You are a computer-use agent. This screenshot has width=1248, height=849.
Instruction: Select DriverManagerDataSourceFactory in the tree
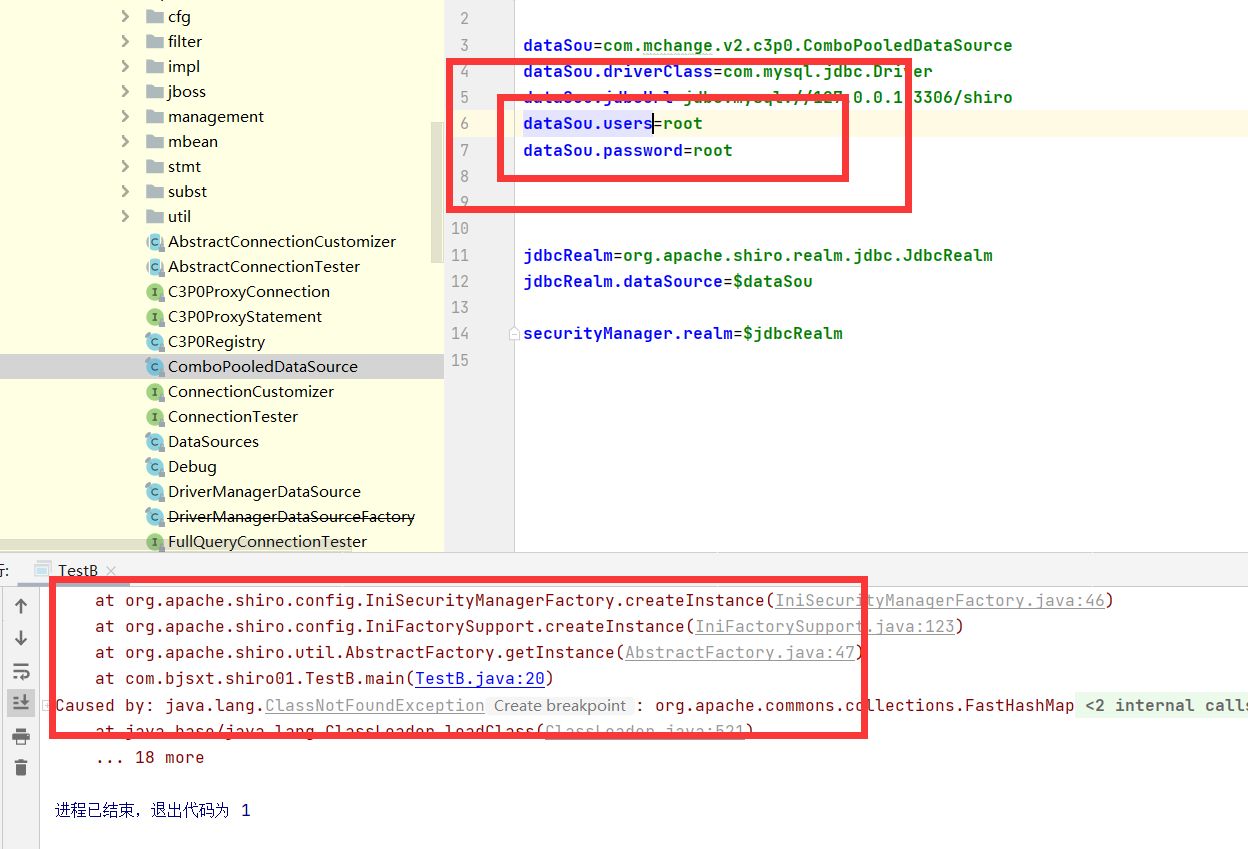291,516
